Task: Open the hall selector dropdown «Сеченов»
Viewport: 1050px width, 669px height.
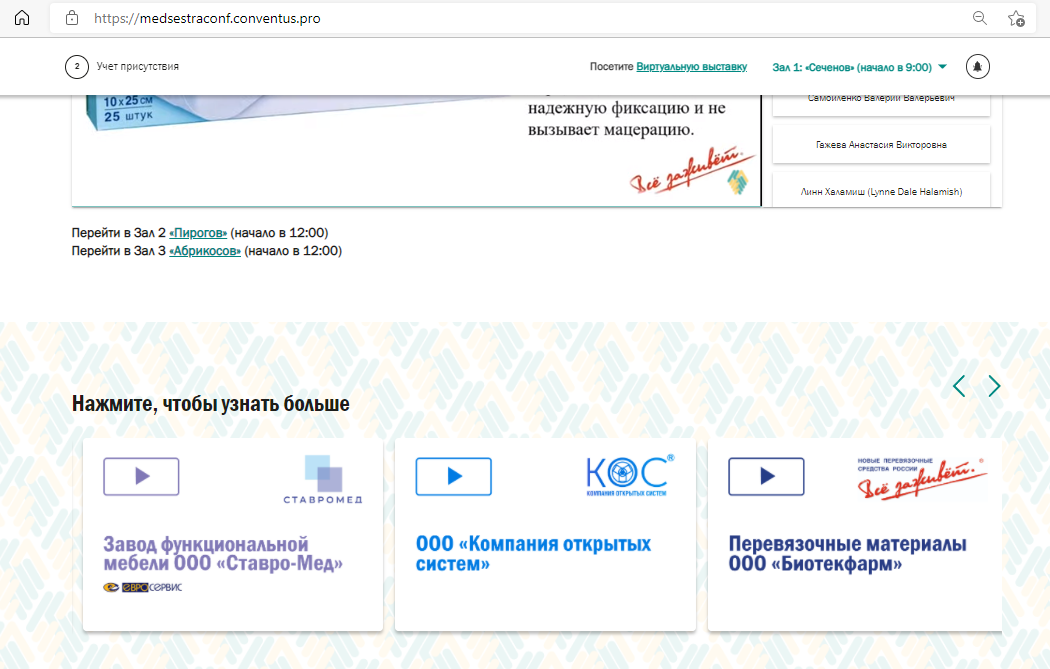Action: pyautogui.click(x=859, y=67)
